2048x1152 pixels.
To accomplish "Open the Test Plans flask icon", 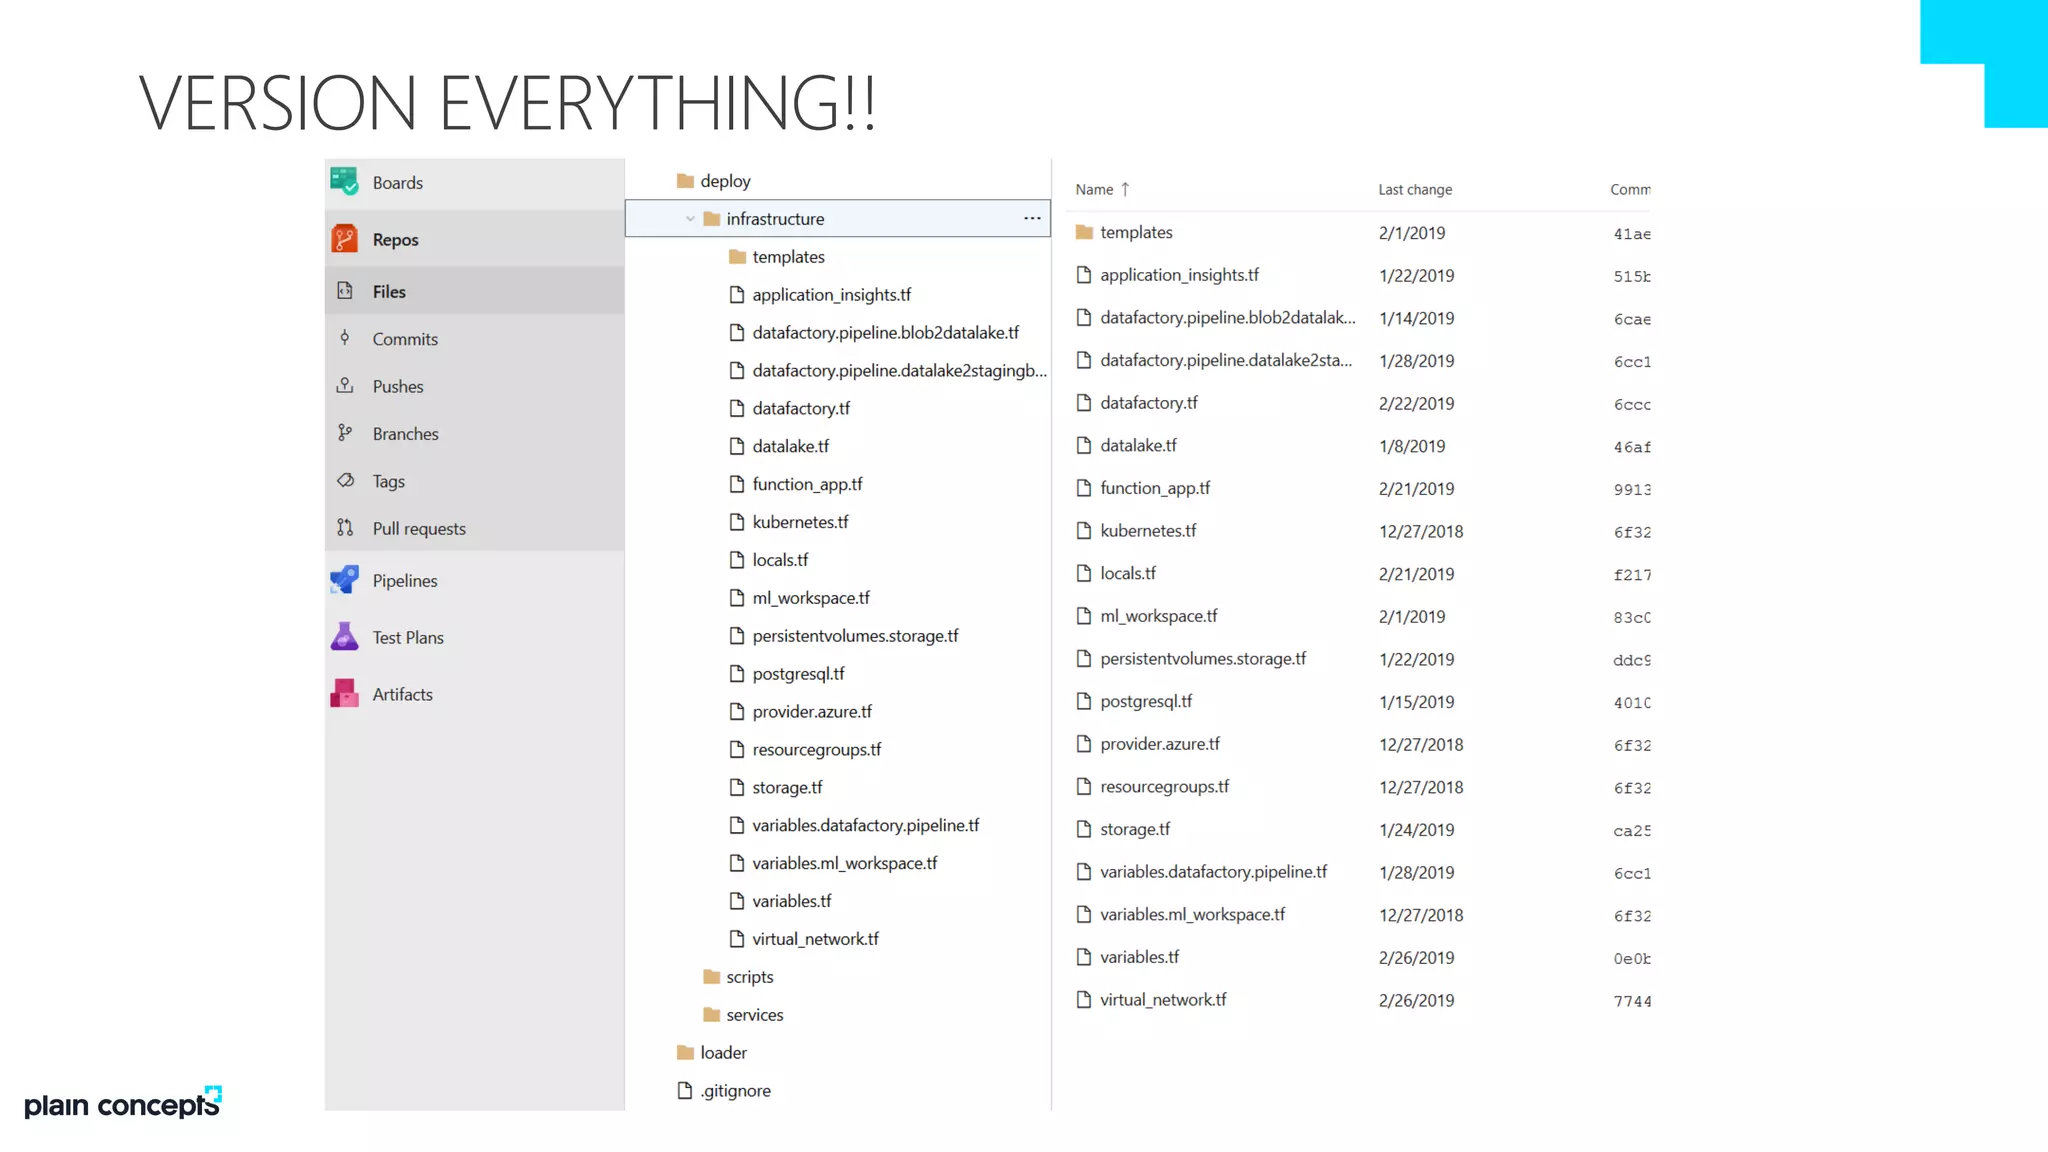I will point(344,637).
